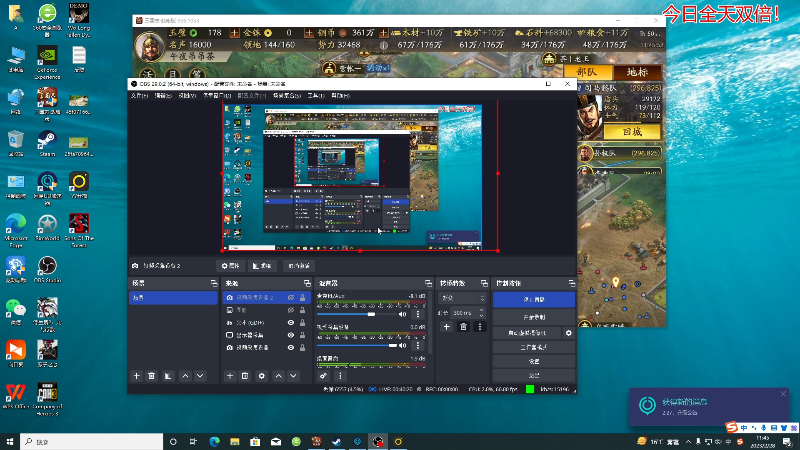The width and height of the screenshot is (800, 450).
Task: Hide the 显示器采集 source via its eye icon
Action: [x=291, y=335]
